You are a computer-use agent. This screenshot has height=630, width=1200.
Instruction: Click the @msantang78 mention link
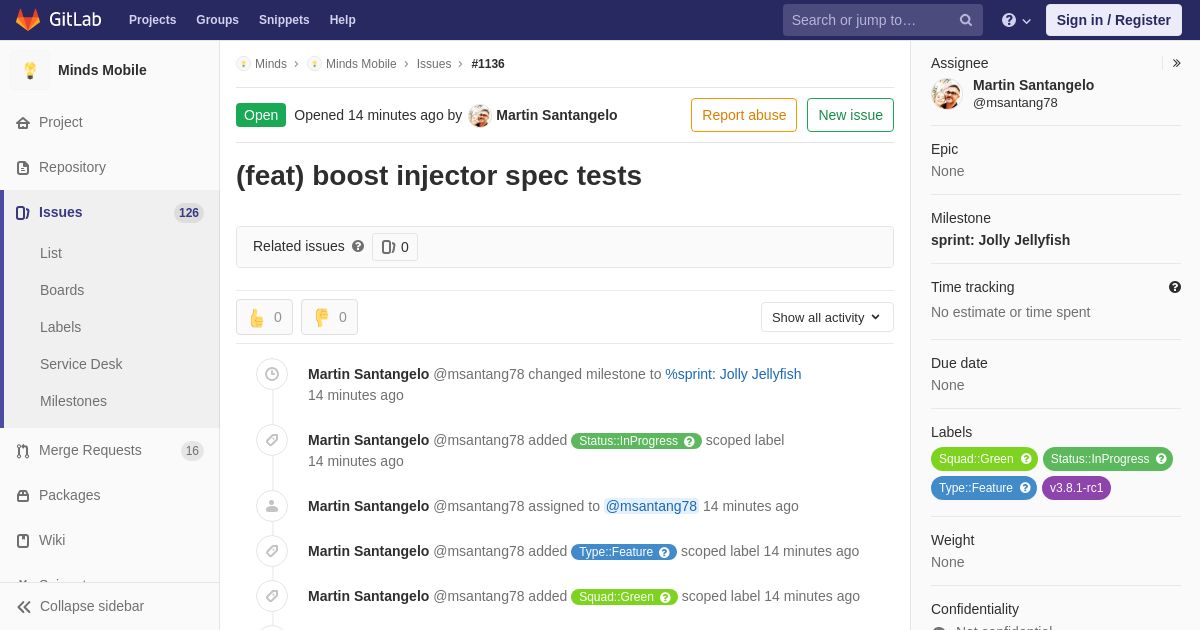click(x=651, y=506)
